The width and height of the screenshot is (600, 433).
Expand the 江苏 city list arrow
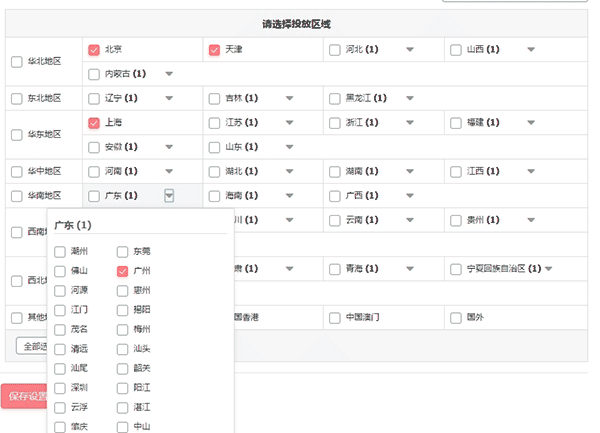[x=289, y=123]
